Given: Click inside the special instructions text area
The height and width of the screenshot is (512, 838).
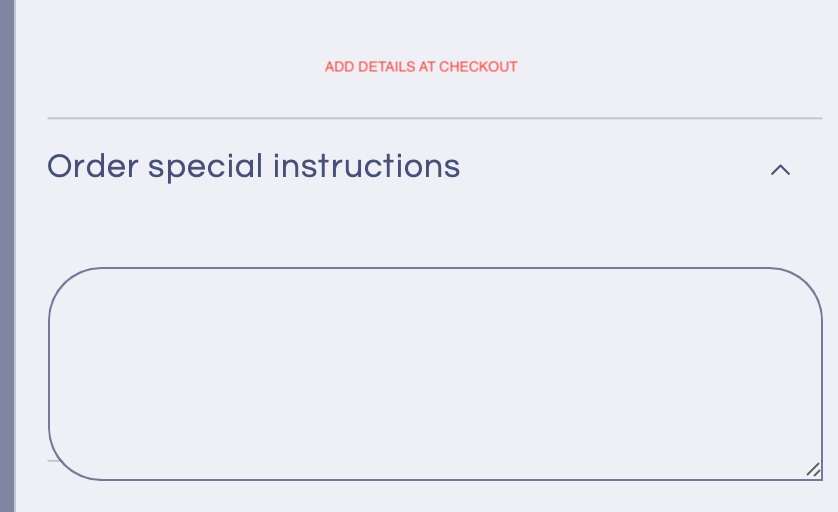Looking at the screenshot, I should [435, 373].
